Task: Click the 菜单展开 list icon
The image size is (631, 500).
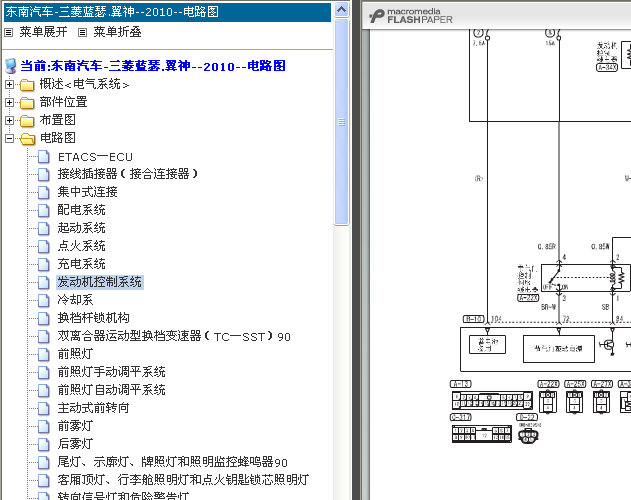Action: pos(8,33)
